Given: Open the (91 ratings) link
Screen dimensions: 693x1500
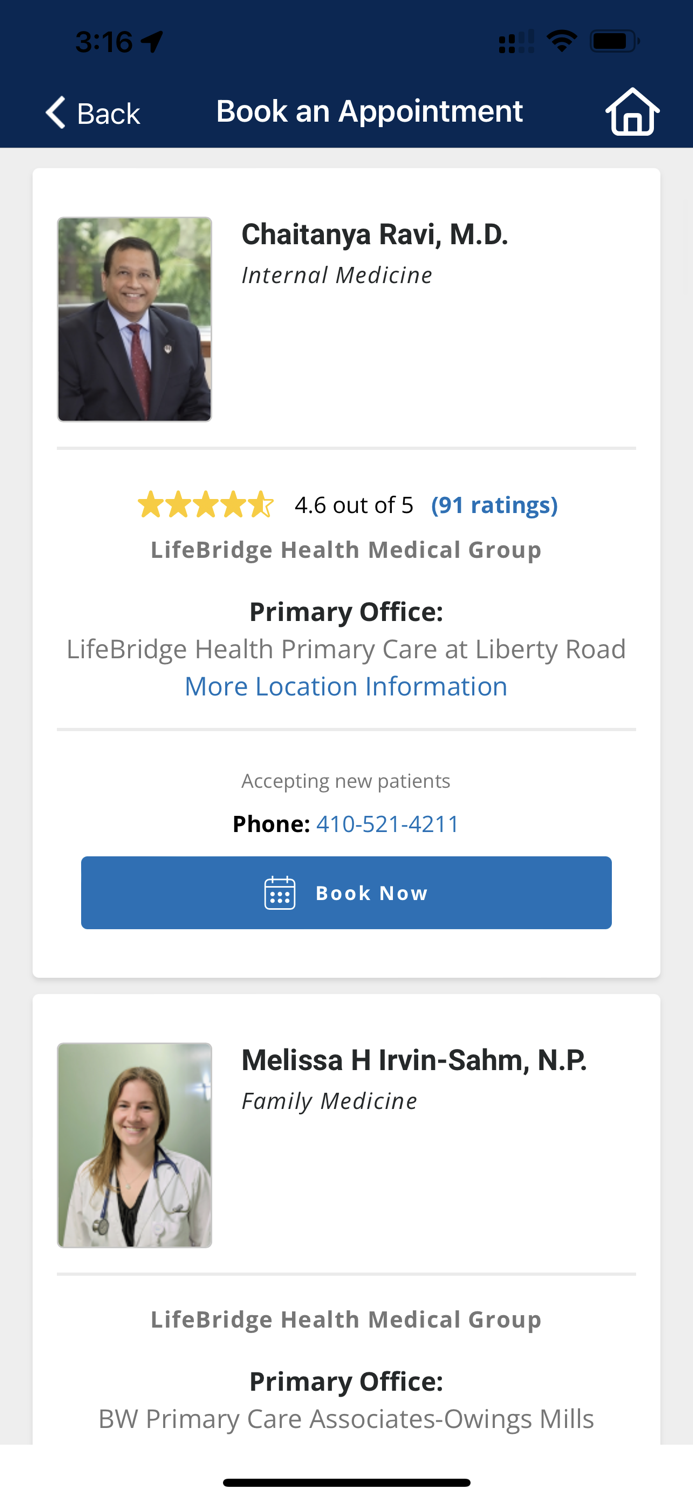Looking at the screenshot, I should [x=494, y=504].
